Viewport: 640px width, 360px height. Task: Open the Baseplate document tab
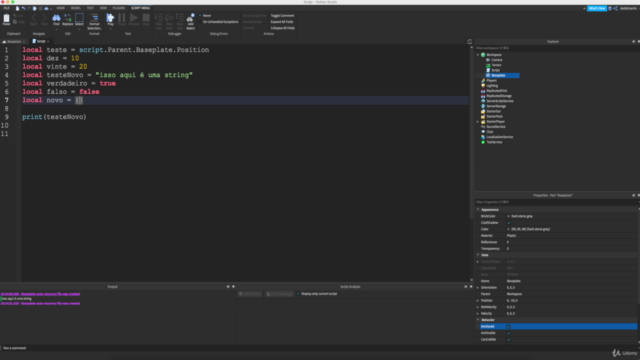click(13, 42)
